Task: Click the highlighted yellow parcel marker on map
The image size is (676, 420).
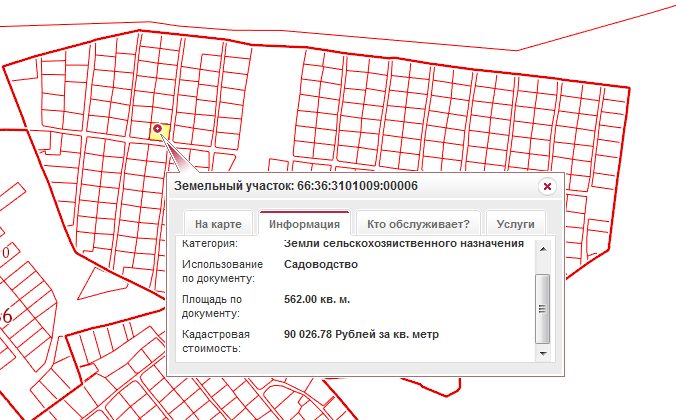Action: pyautogui.click(x=157, y=129)
